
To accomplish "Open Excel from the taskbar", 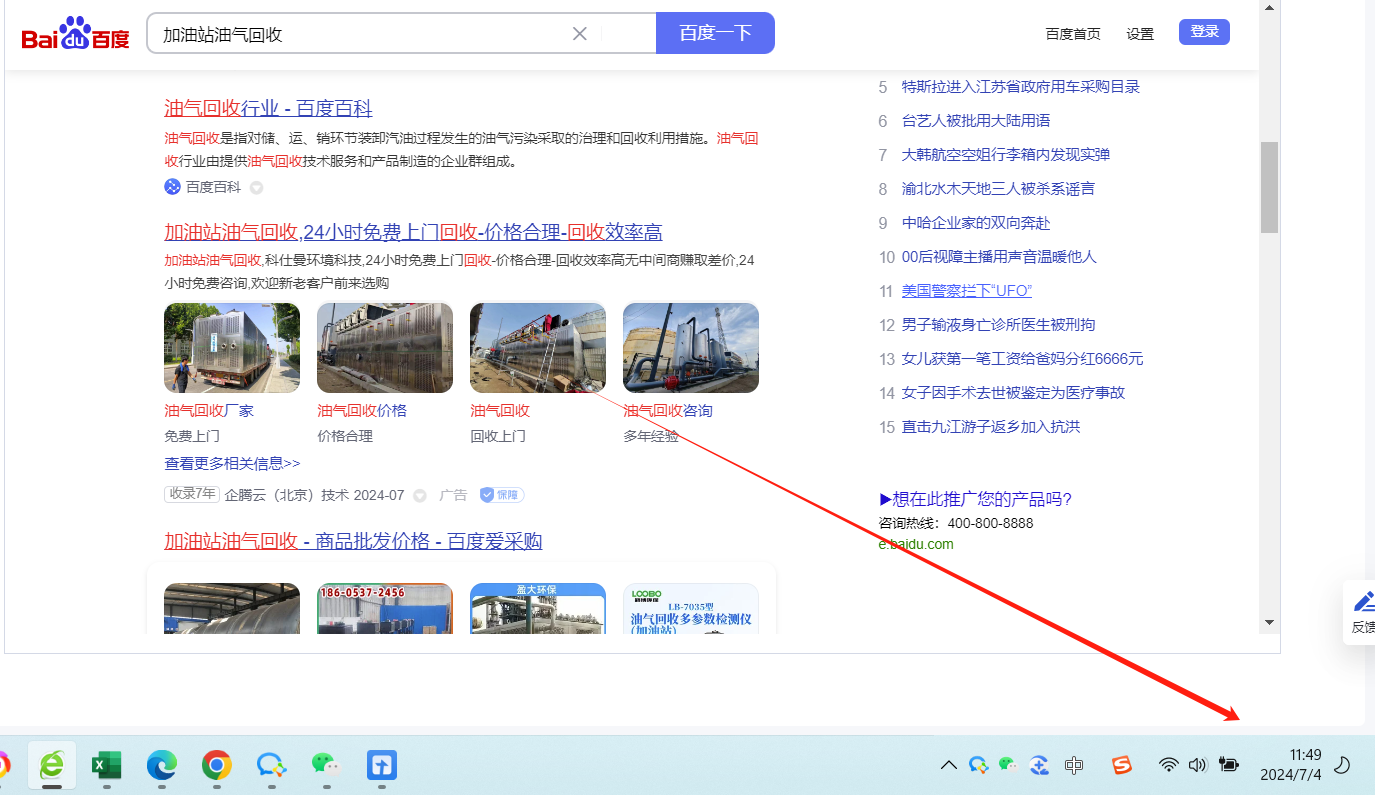I will pyautogui.click(x=106, y=765).
